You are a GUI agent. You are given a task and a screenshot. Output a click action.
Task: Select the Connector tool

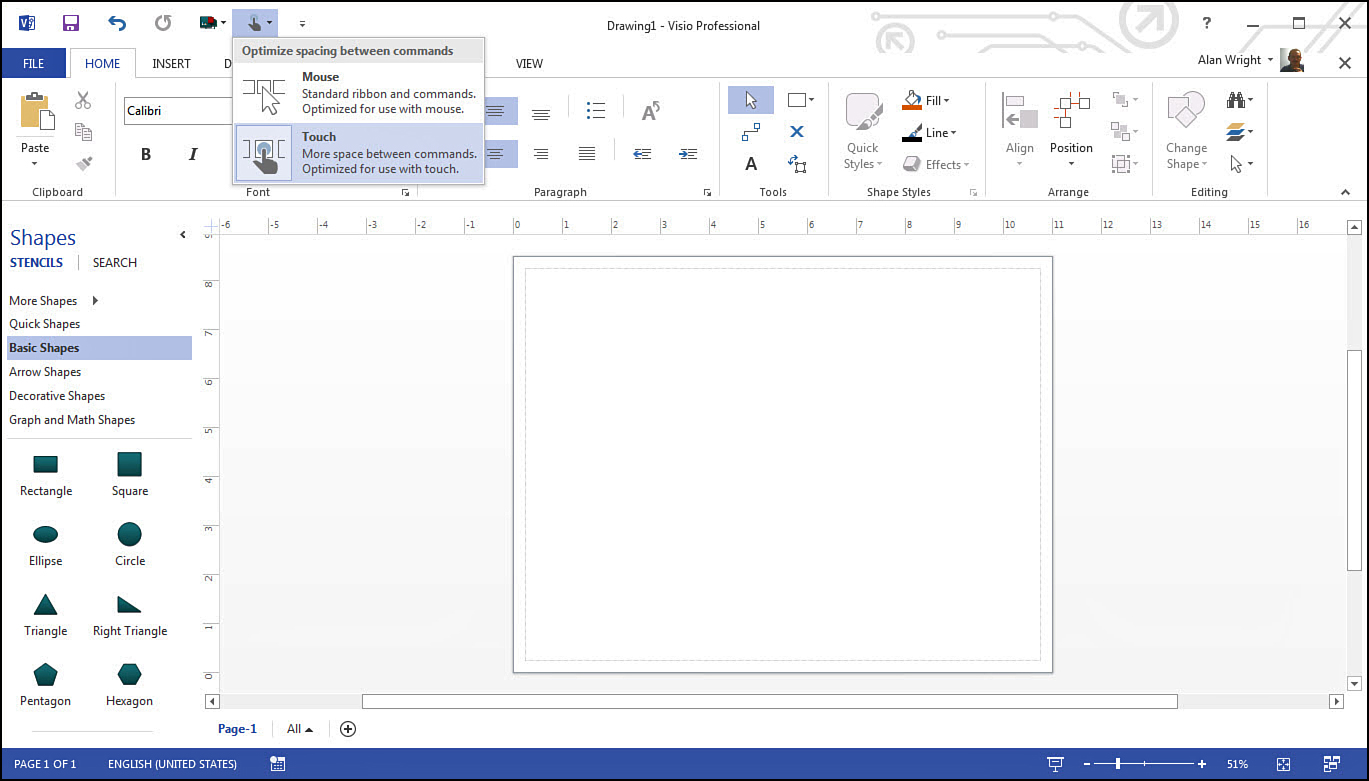751,132
